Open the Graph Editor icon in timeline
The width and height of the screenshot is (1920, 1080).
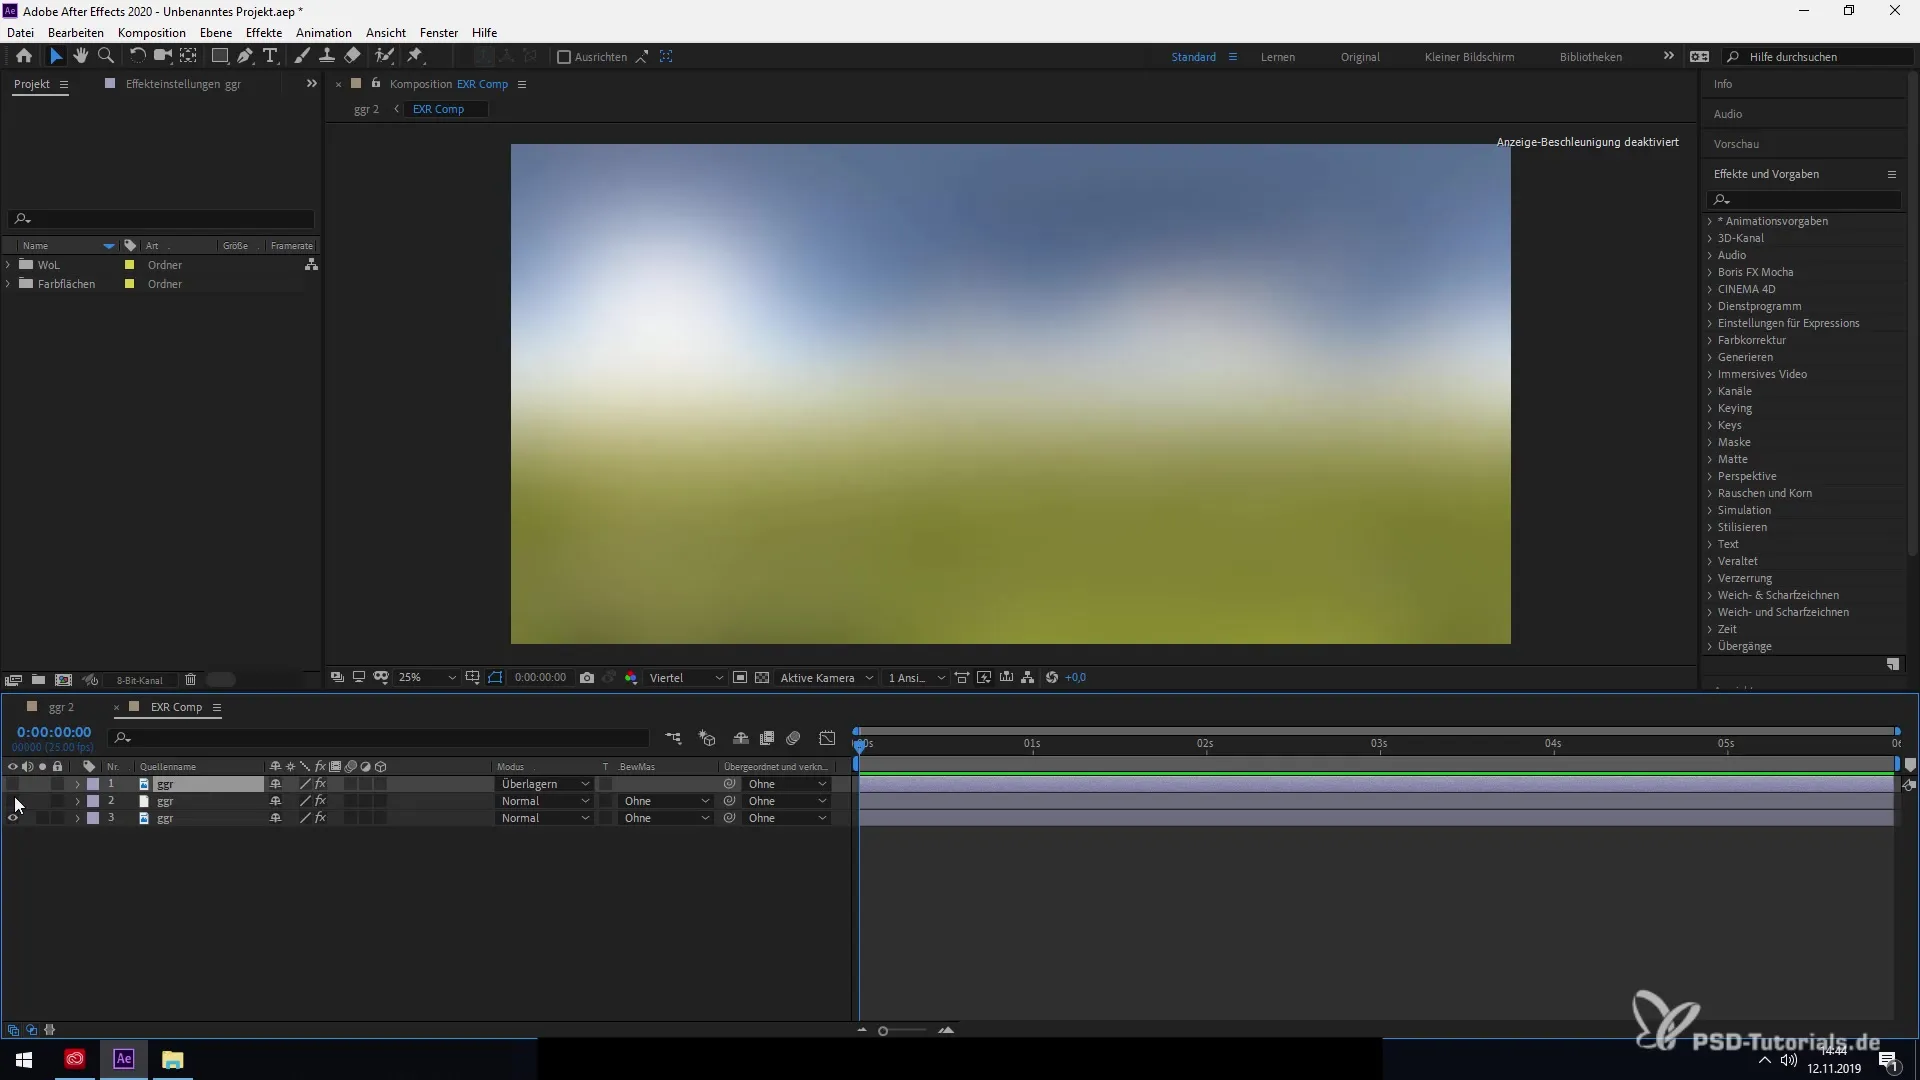tap(827, 738)
